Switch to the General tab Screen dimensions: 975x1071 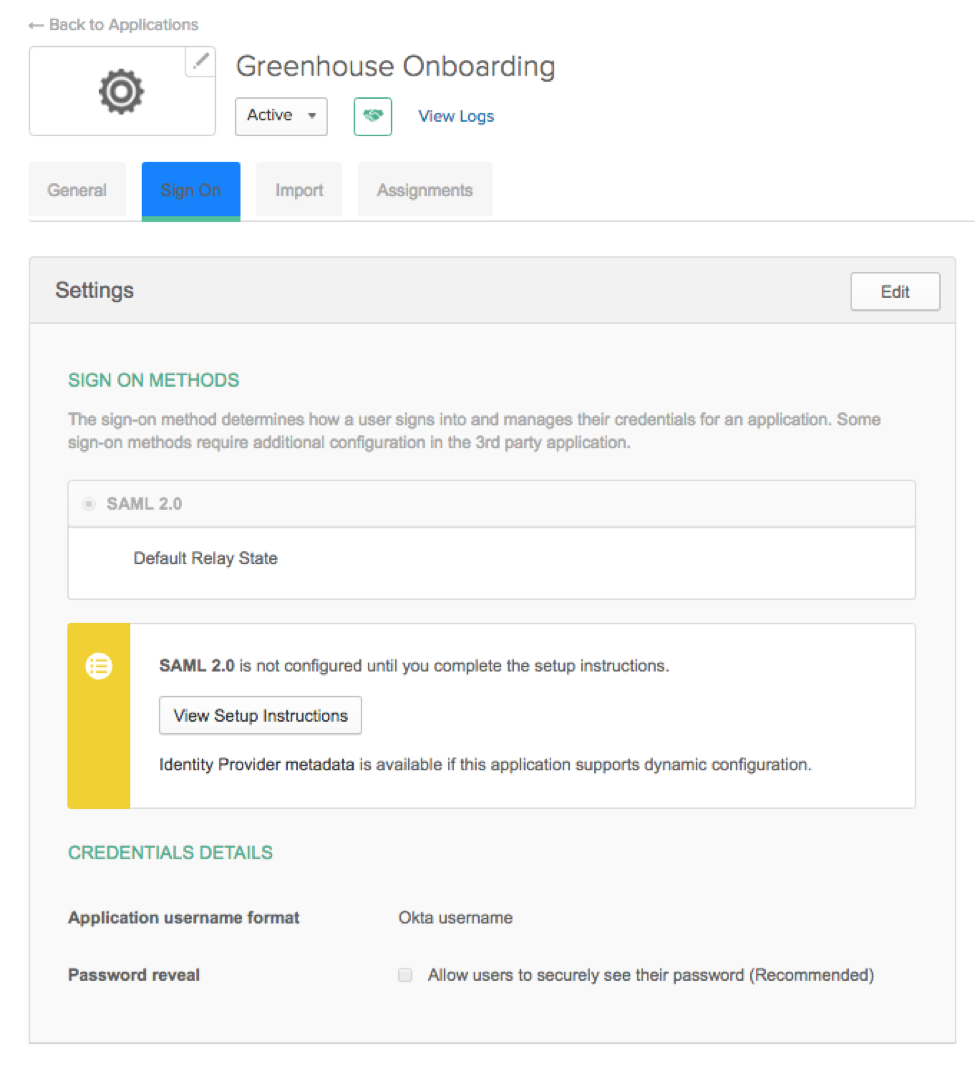(77, 191)
